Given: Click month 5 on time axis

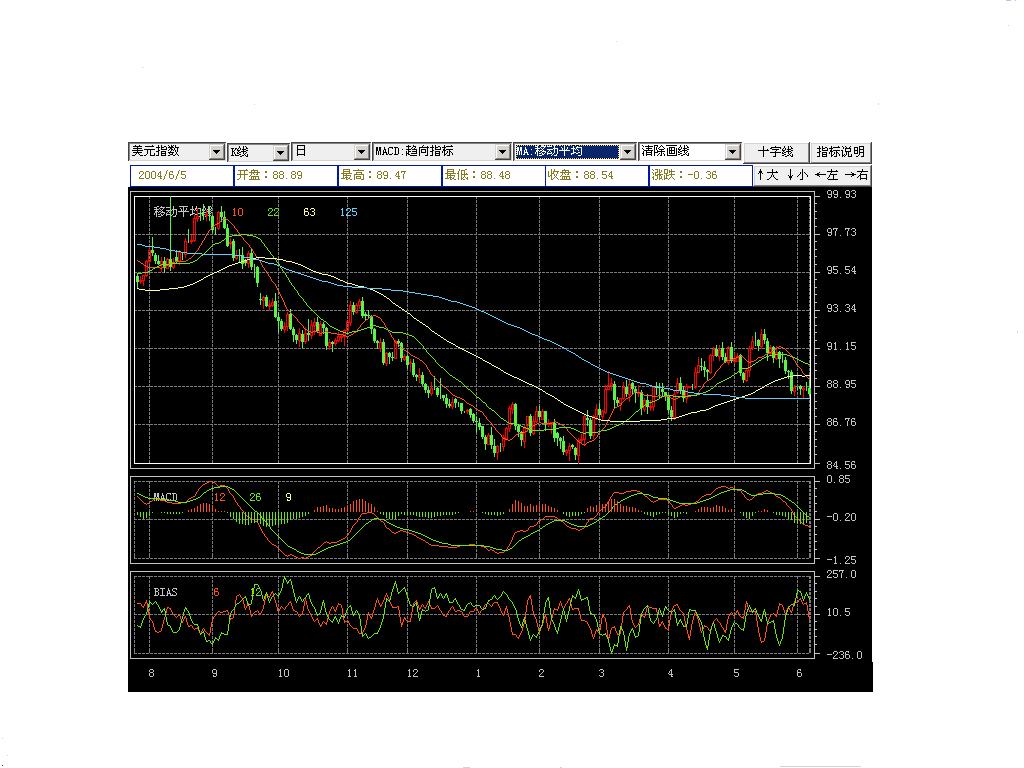Looking at the screenshot, I should tap(736, 673).
